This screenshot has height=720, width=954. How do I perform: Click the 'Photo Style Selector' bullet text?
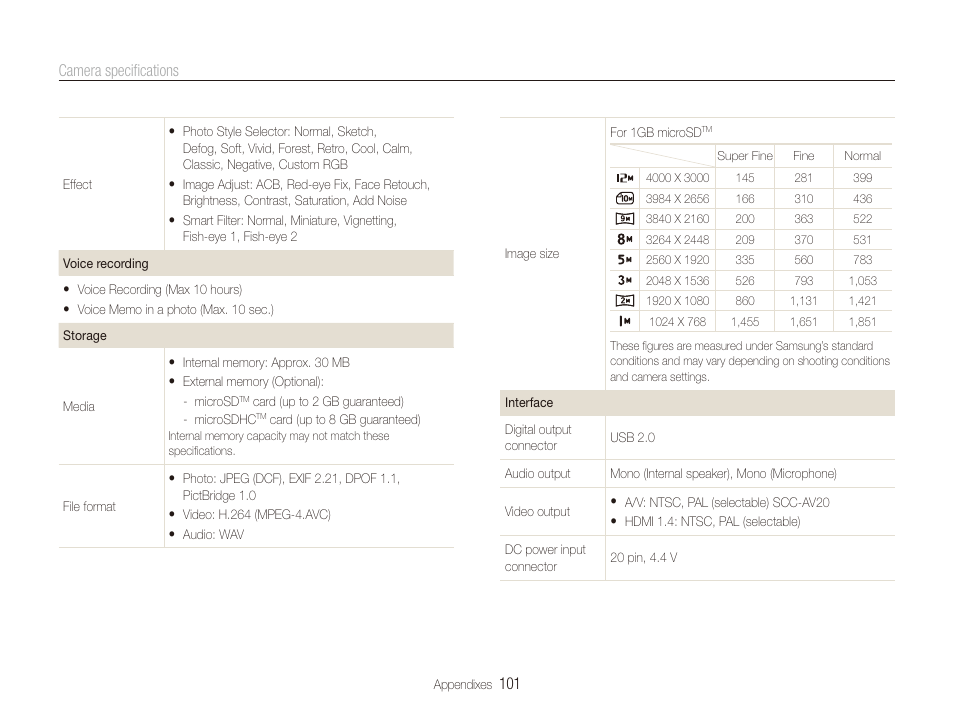pyautogui.click(x=298, y=148)
